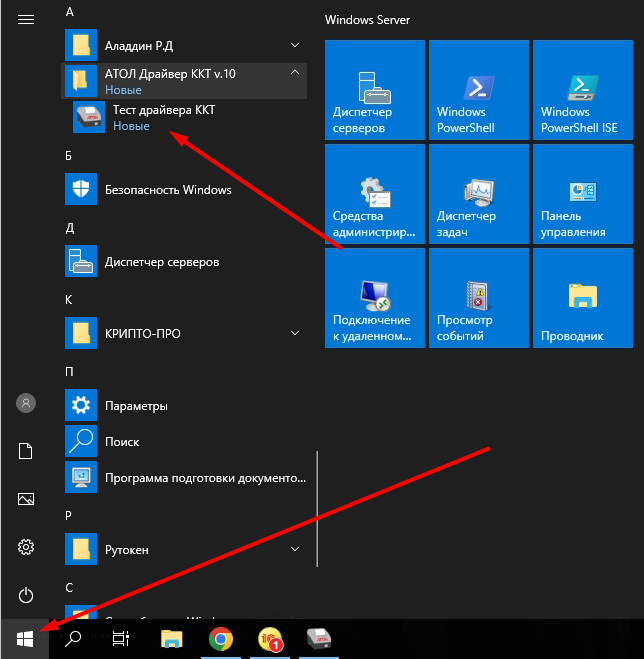Click the Power button in sidebar

[27, 593]
